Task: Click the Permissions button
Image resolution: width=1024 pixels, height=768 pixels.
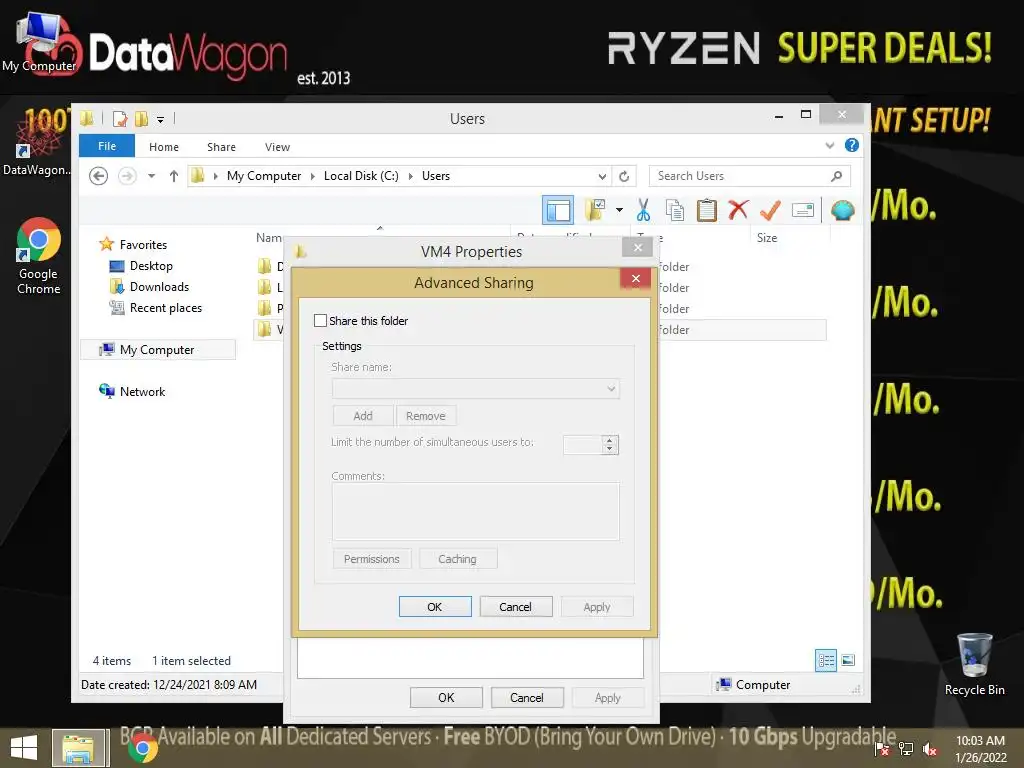Action: click(372, 559)
